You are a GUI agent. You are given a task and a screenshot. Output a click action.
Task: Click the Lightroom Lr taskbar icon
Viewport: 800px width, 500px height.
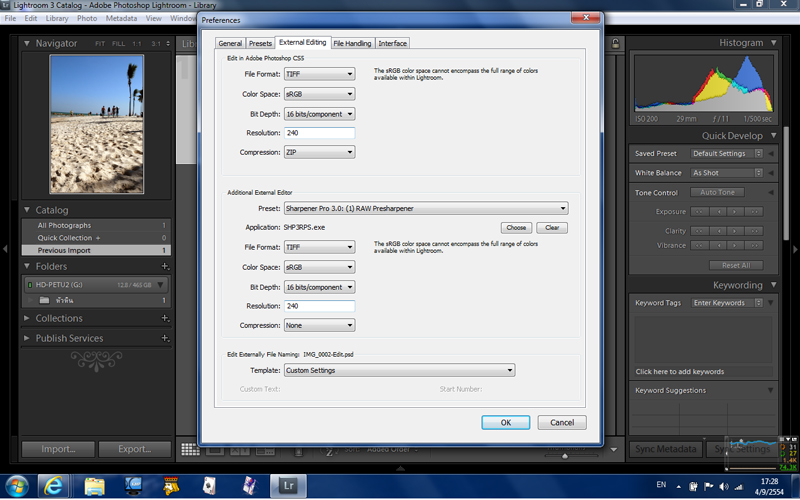(x=288, y=486)
